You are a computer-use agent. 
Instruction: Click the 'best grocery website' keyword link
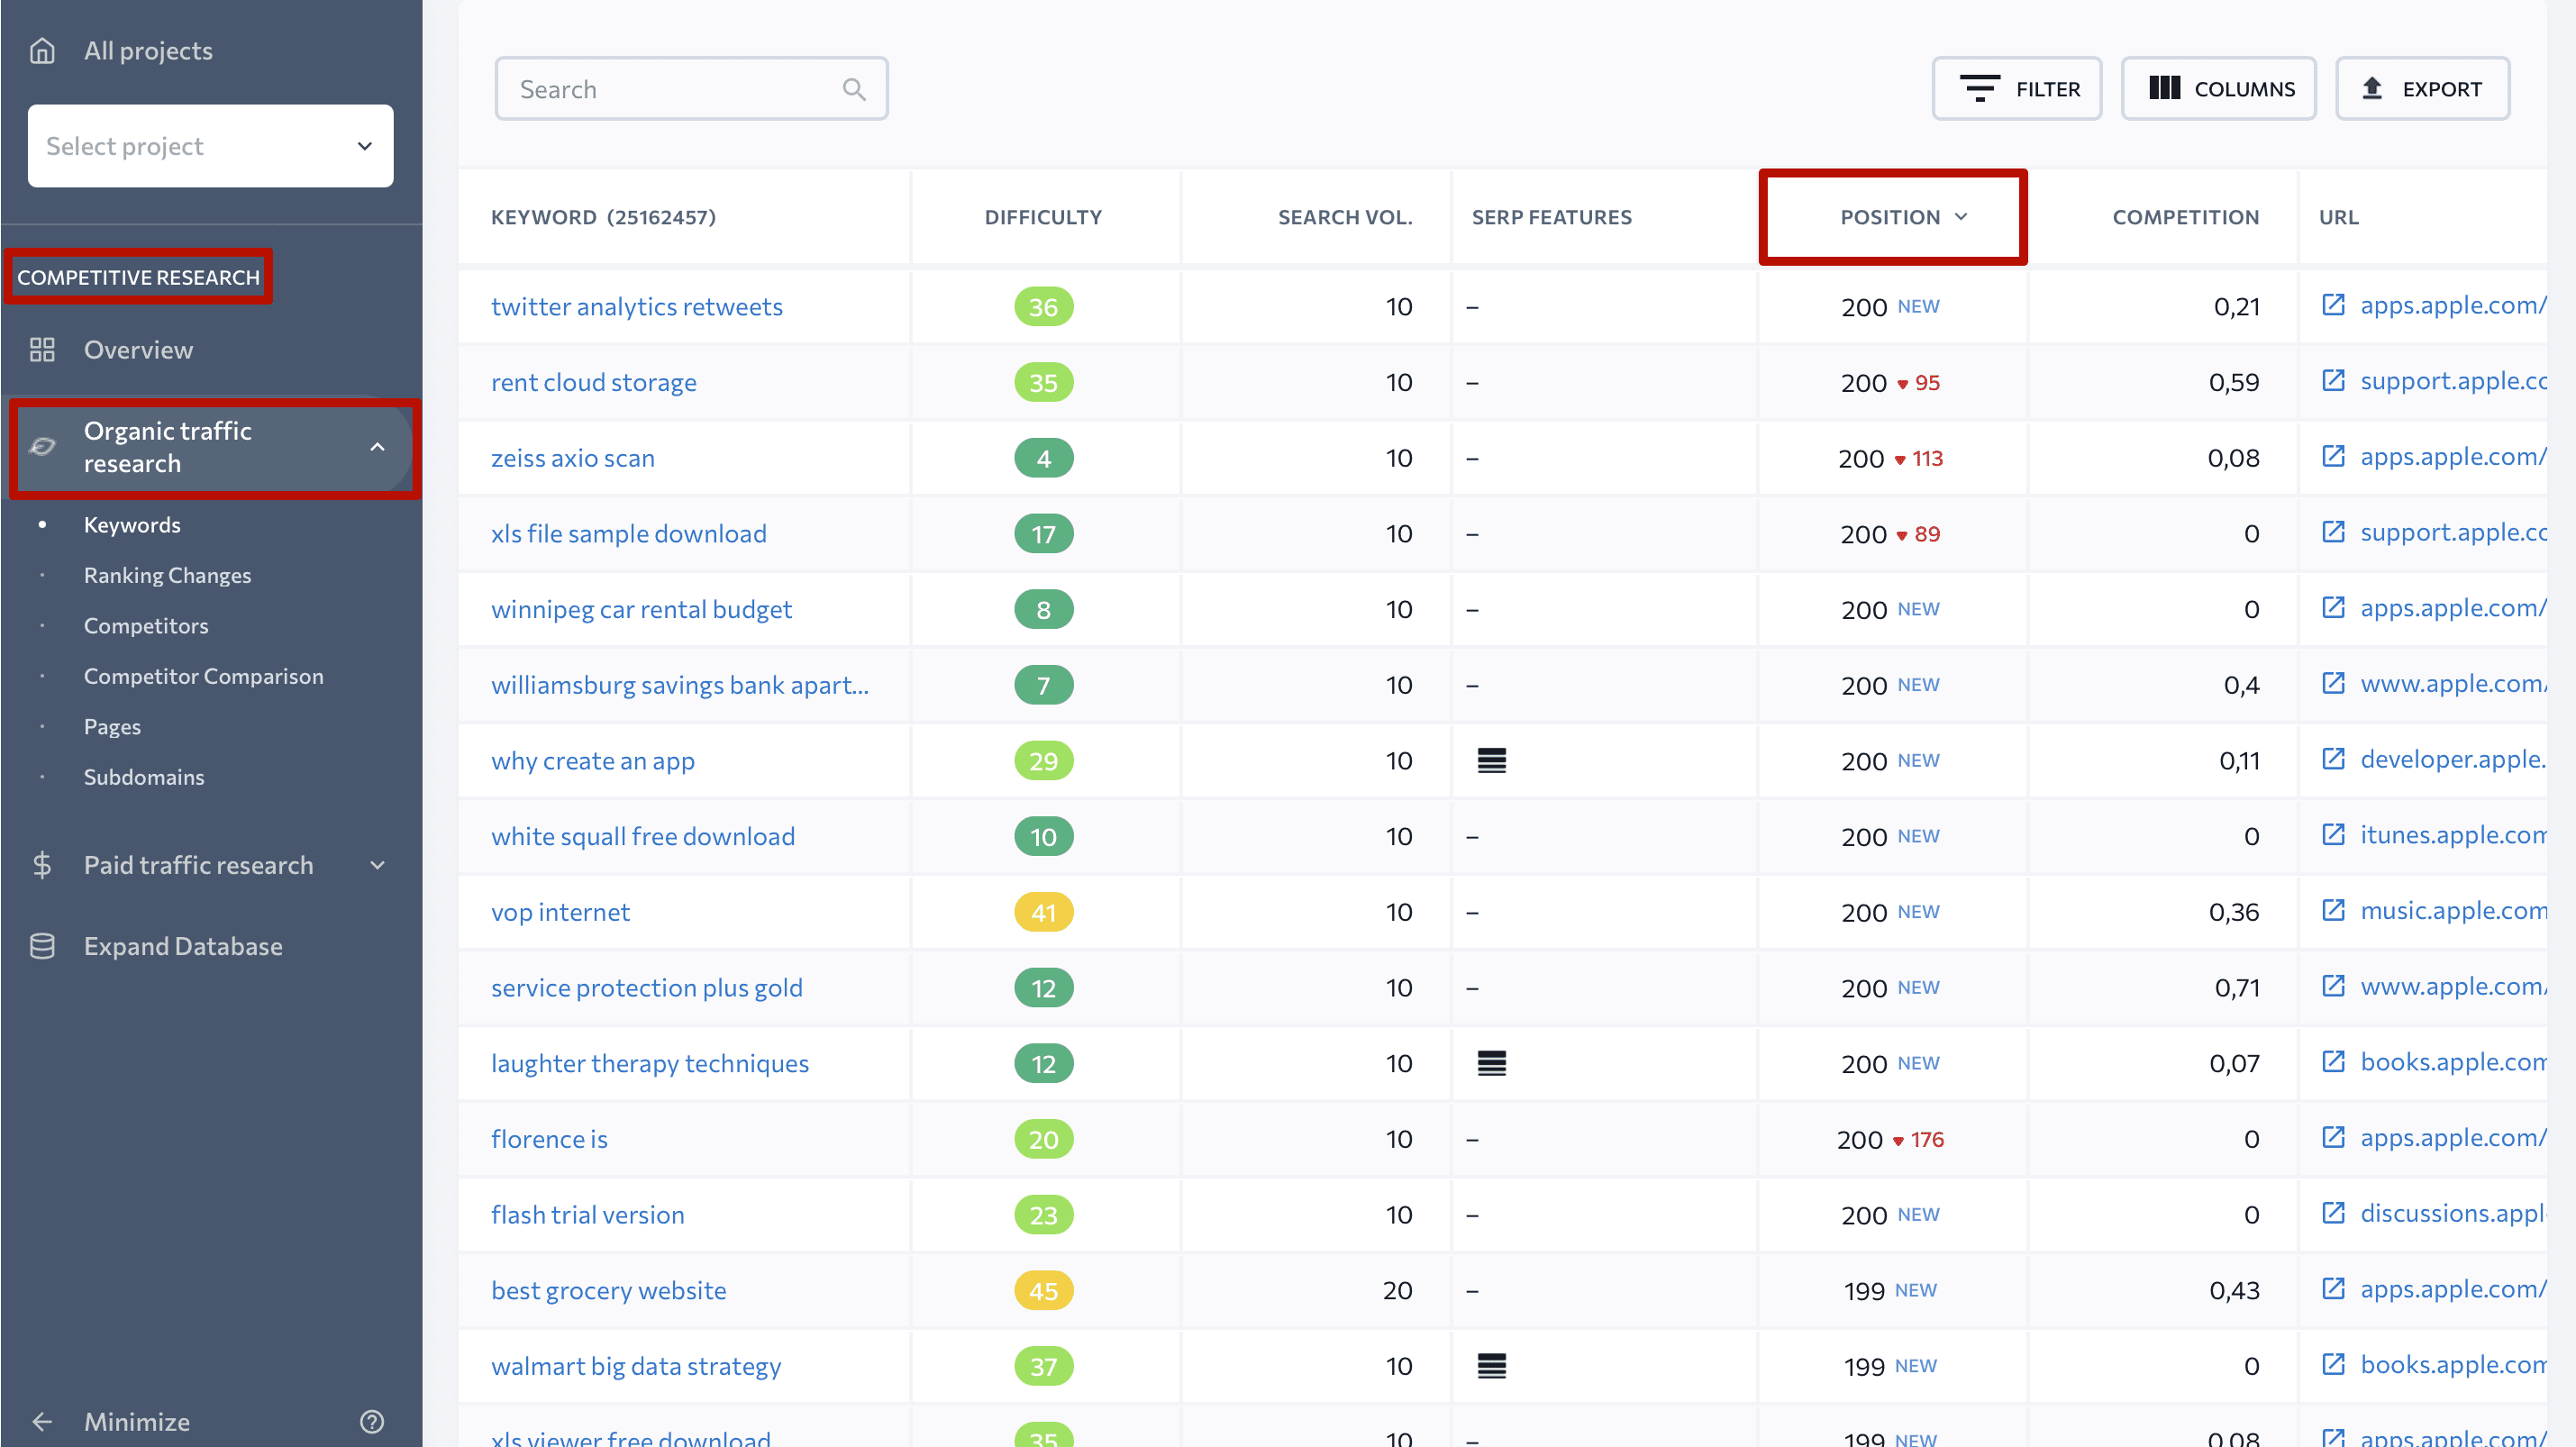tap(607, 1289)
